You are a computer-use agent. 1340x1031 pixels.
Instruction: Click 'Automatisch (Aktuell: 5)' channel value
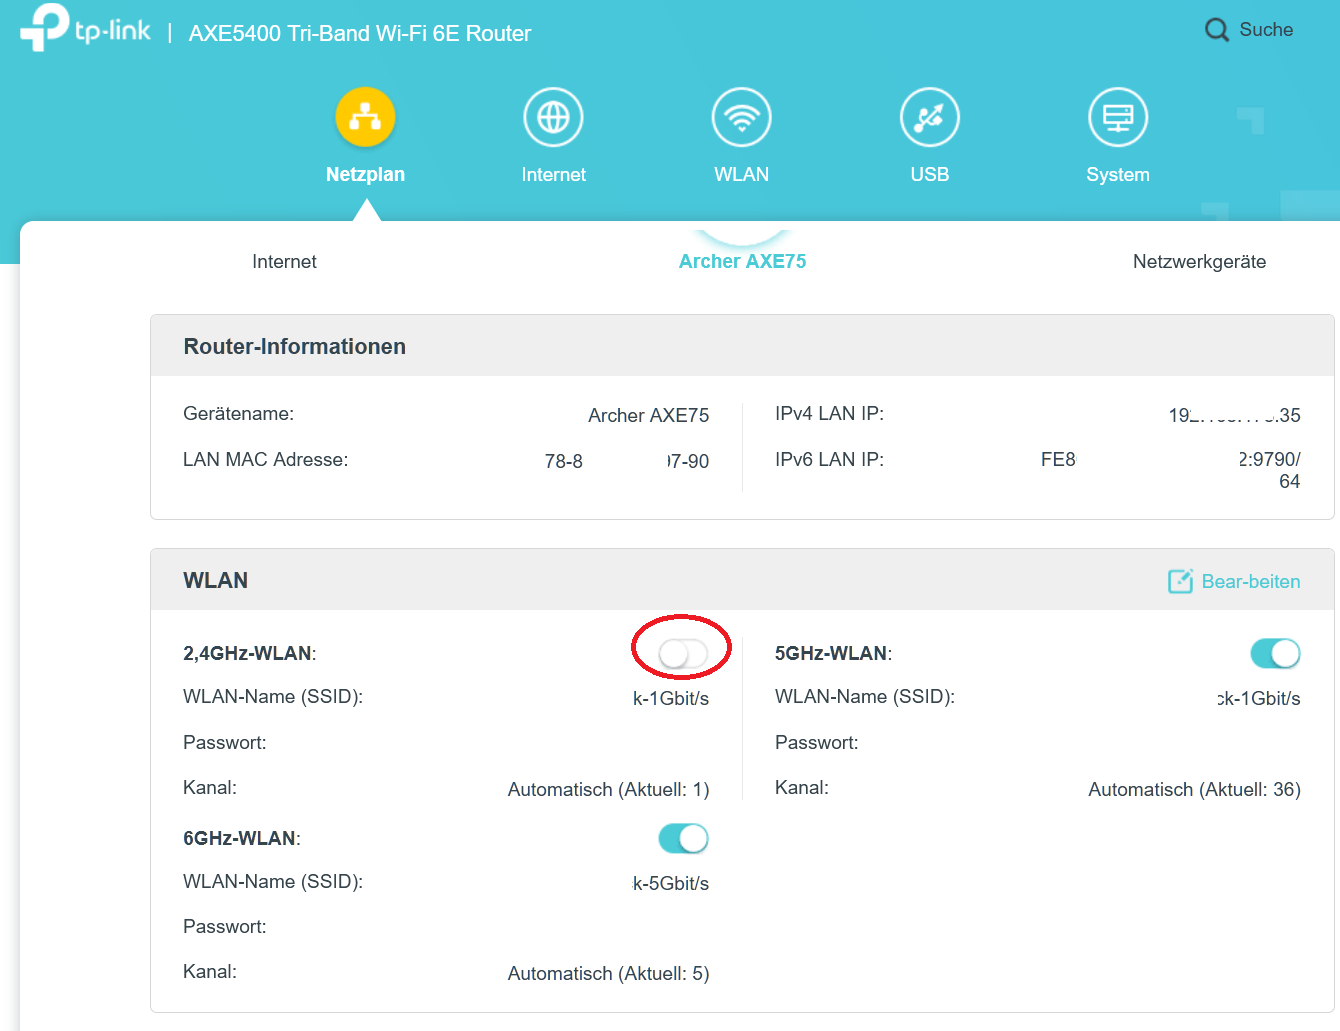pyautogui.click(x=608, y=973)
